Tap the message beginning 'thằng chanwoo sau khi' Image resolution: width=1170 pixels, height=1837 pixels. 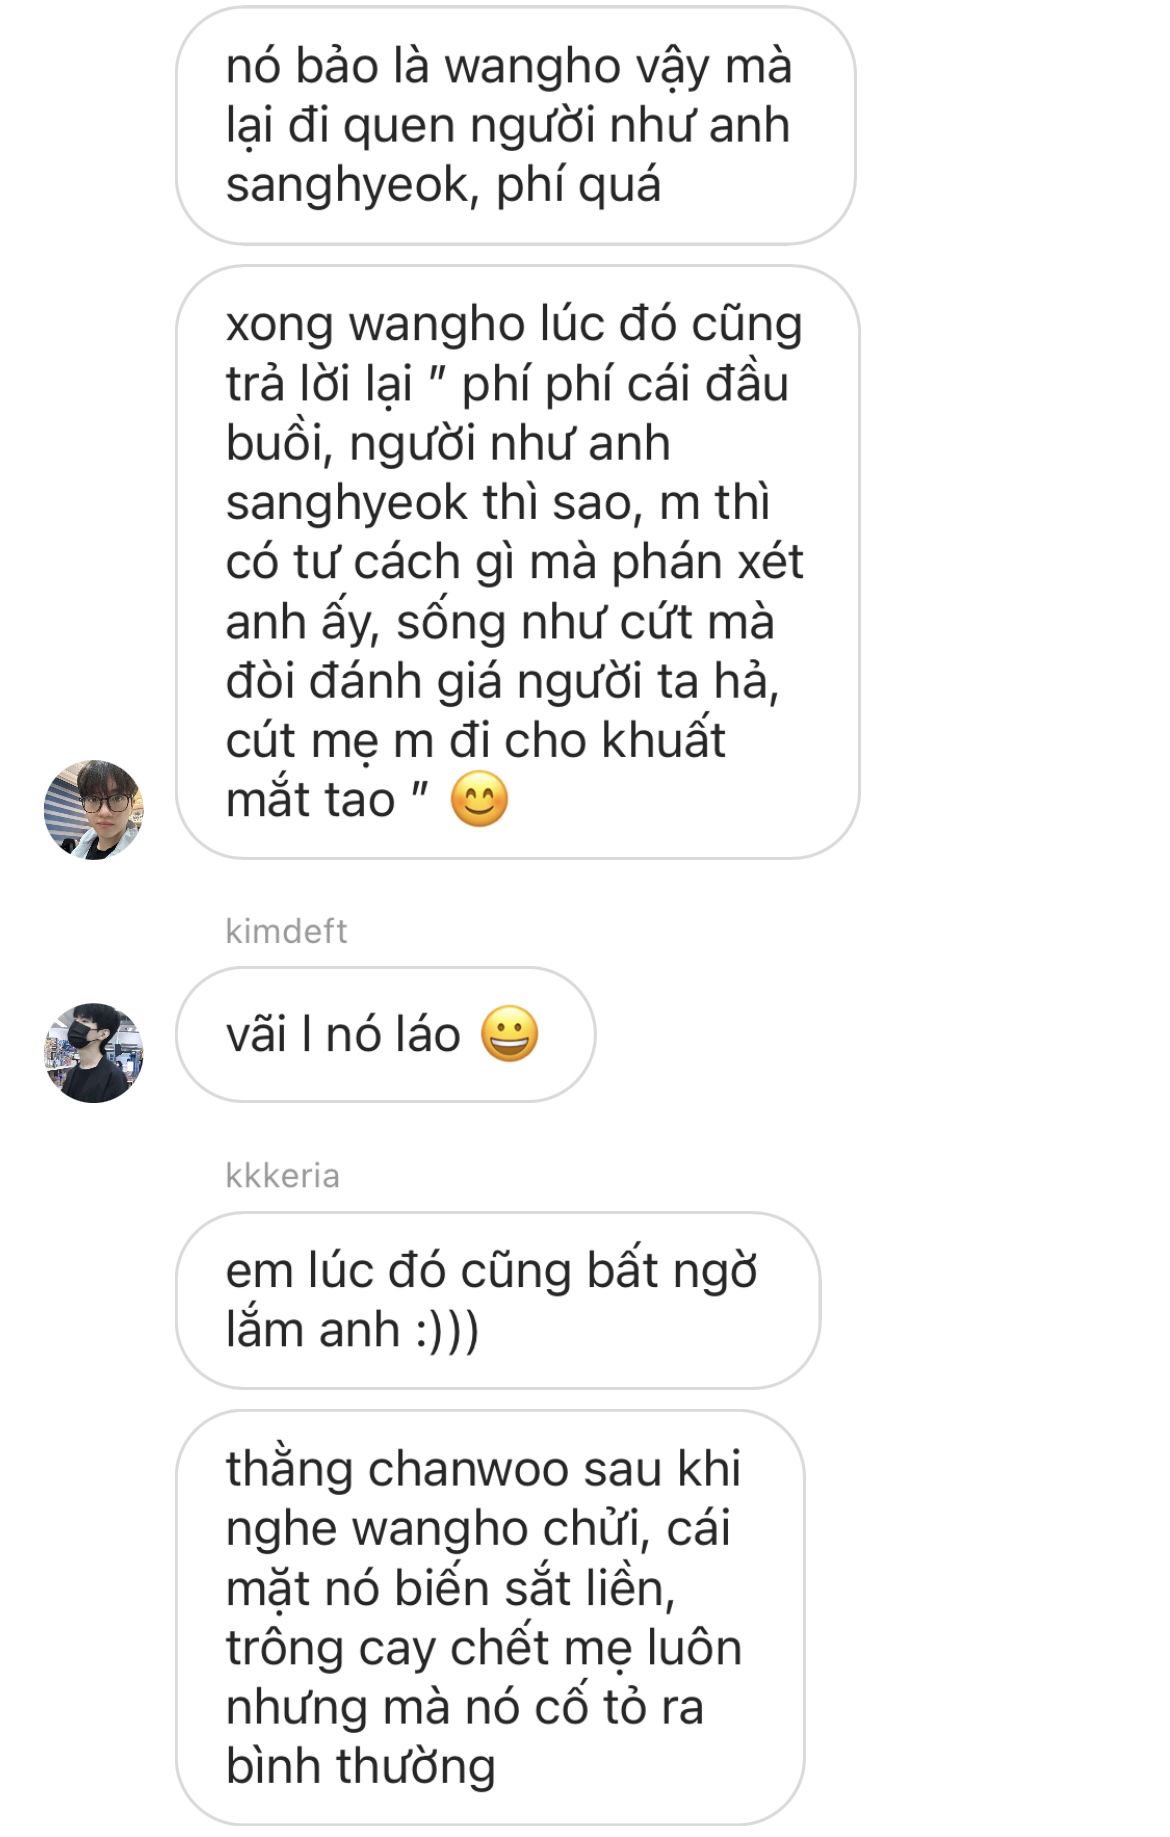click(490, 1617)
